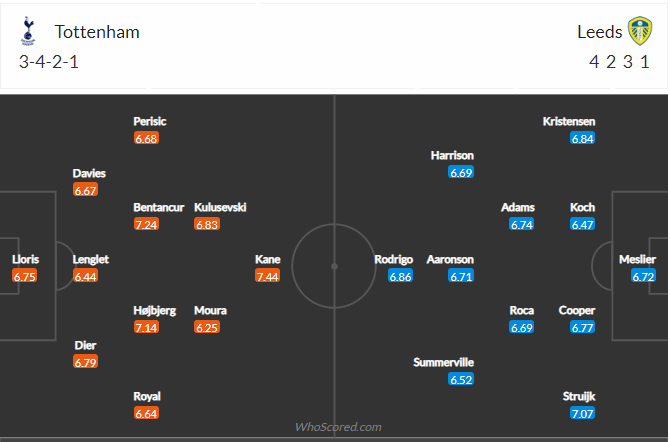The width and height of the screenshot is (670, 442).
Task: Open Kulusevski player name
Action: (220, 207)
